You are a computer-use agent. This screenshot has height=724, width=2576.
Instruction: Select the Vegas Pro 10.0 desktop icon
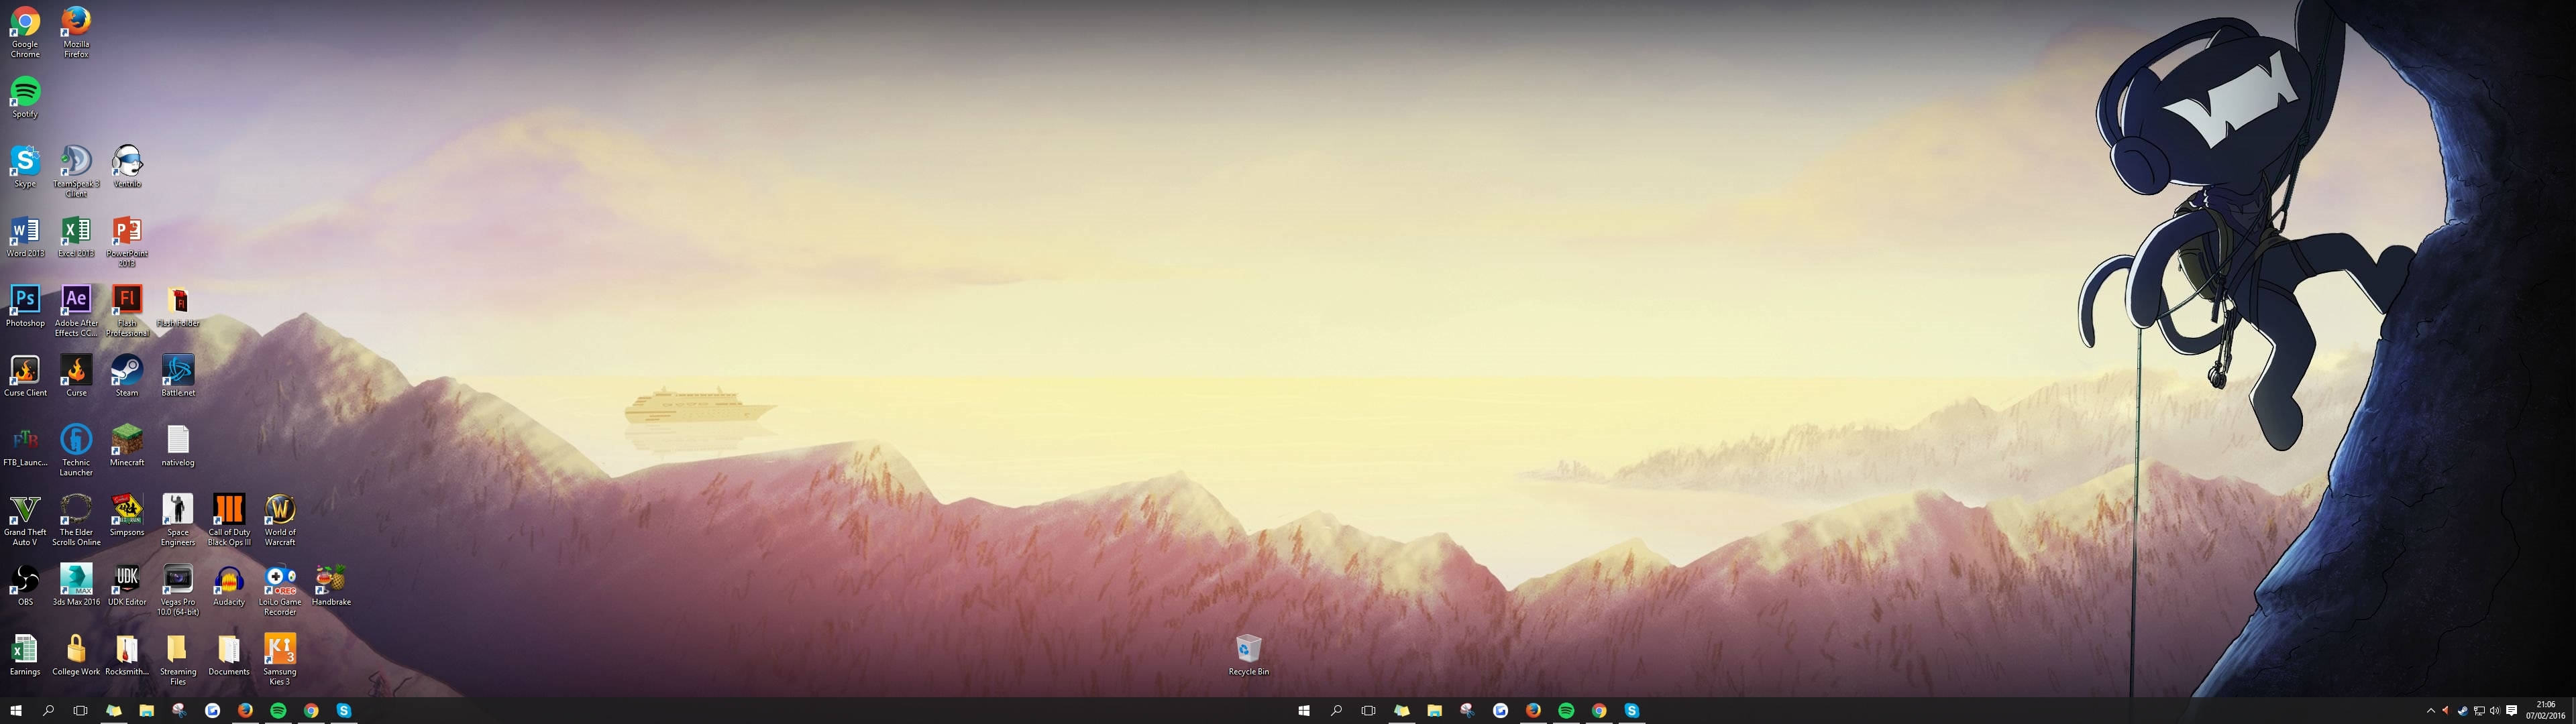pos(178,579)
